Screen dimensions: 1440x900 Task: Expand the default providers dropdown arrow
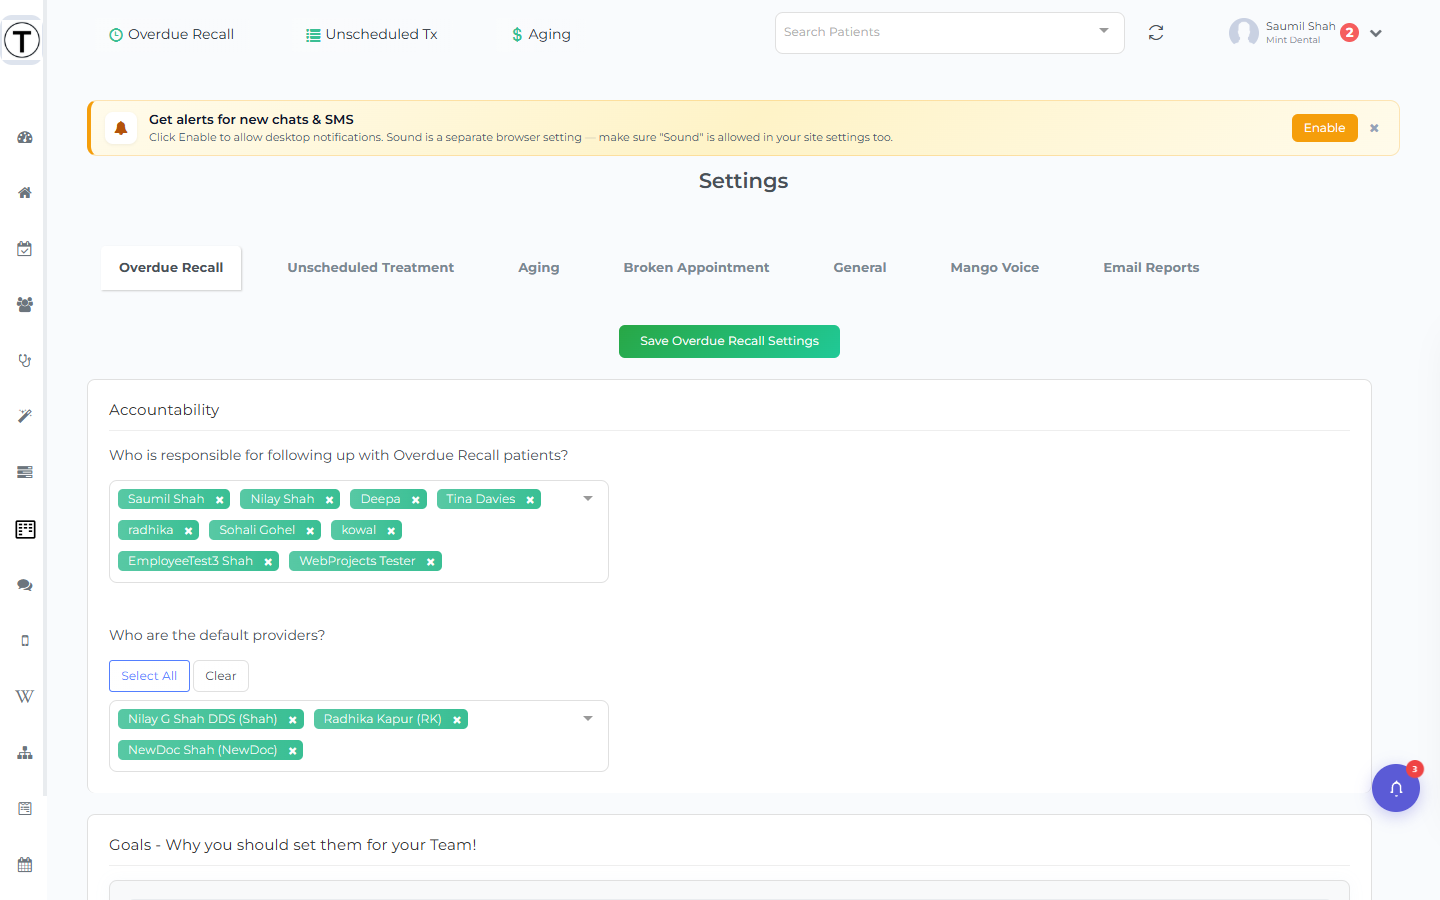coord(588,718)
